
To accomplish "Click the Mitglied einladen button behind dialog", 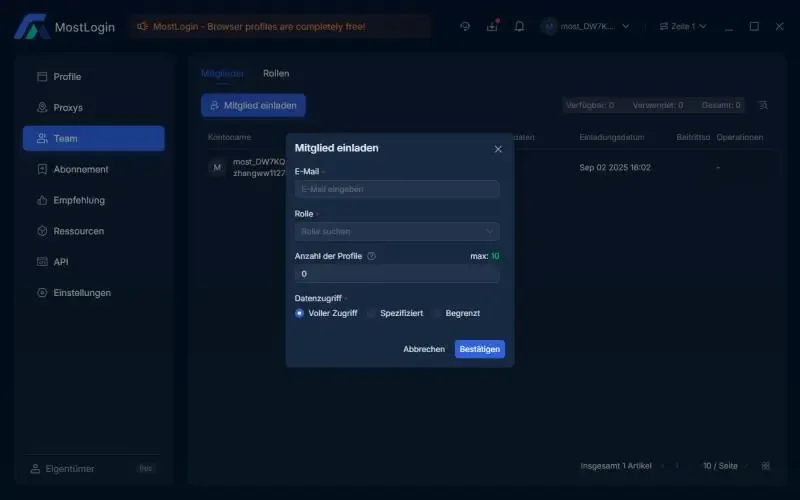I will click(254, 105).
